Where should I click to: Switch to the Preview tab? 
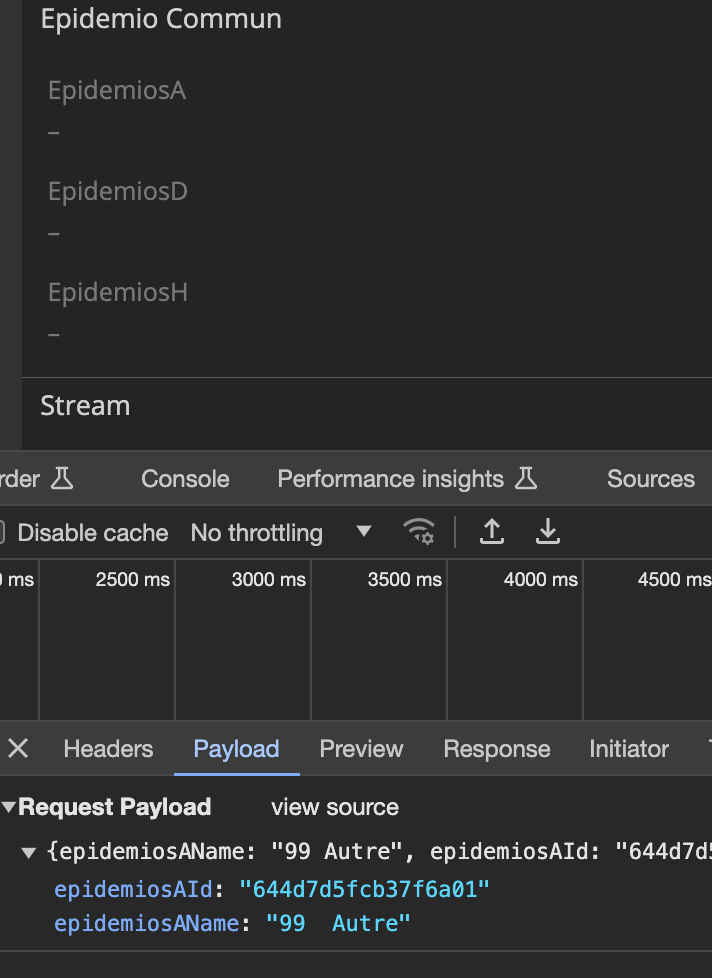pos(361,749)
